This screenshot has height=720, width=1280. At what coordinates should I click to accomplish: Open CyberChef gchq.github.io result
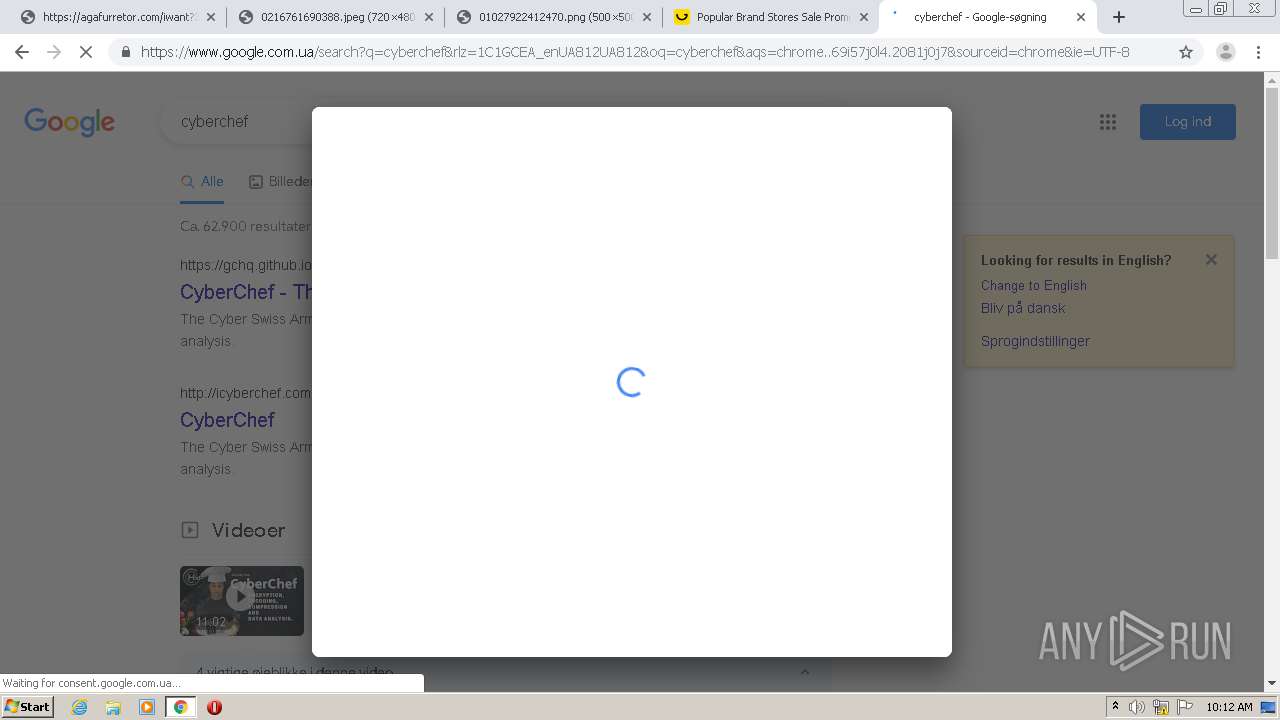[246, 292]
